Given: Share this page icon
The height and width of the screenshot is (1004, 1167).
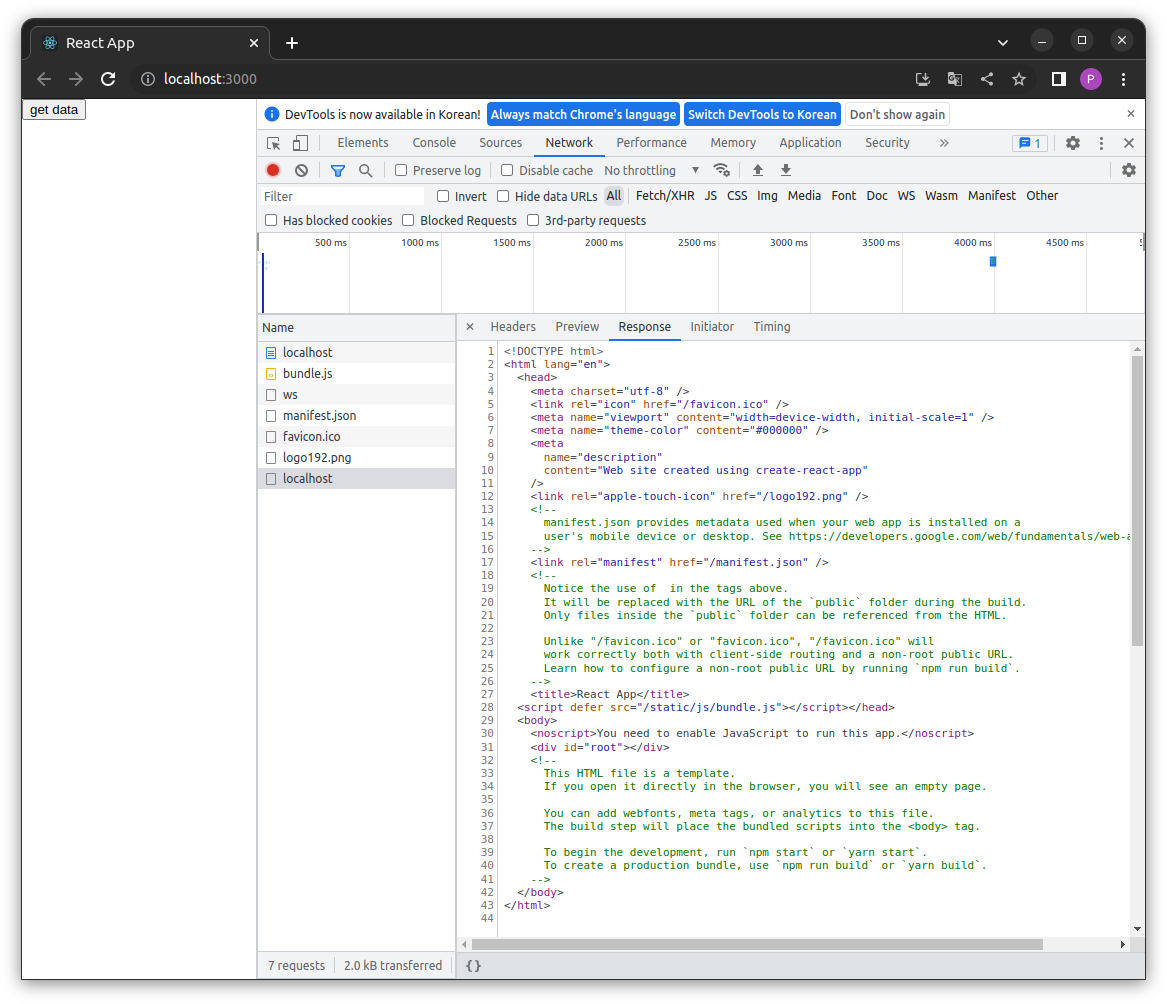Looking at the screenshot, I should [x=987, y=79].
